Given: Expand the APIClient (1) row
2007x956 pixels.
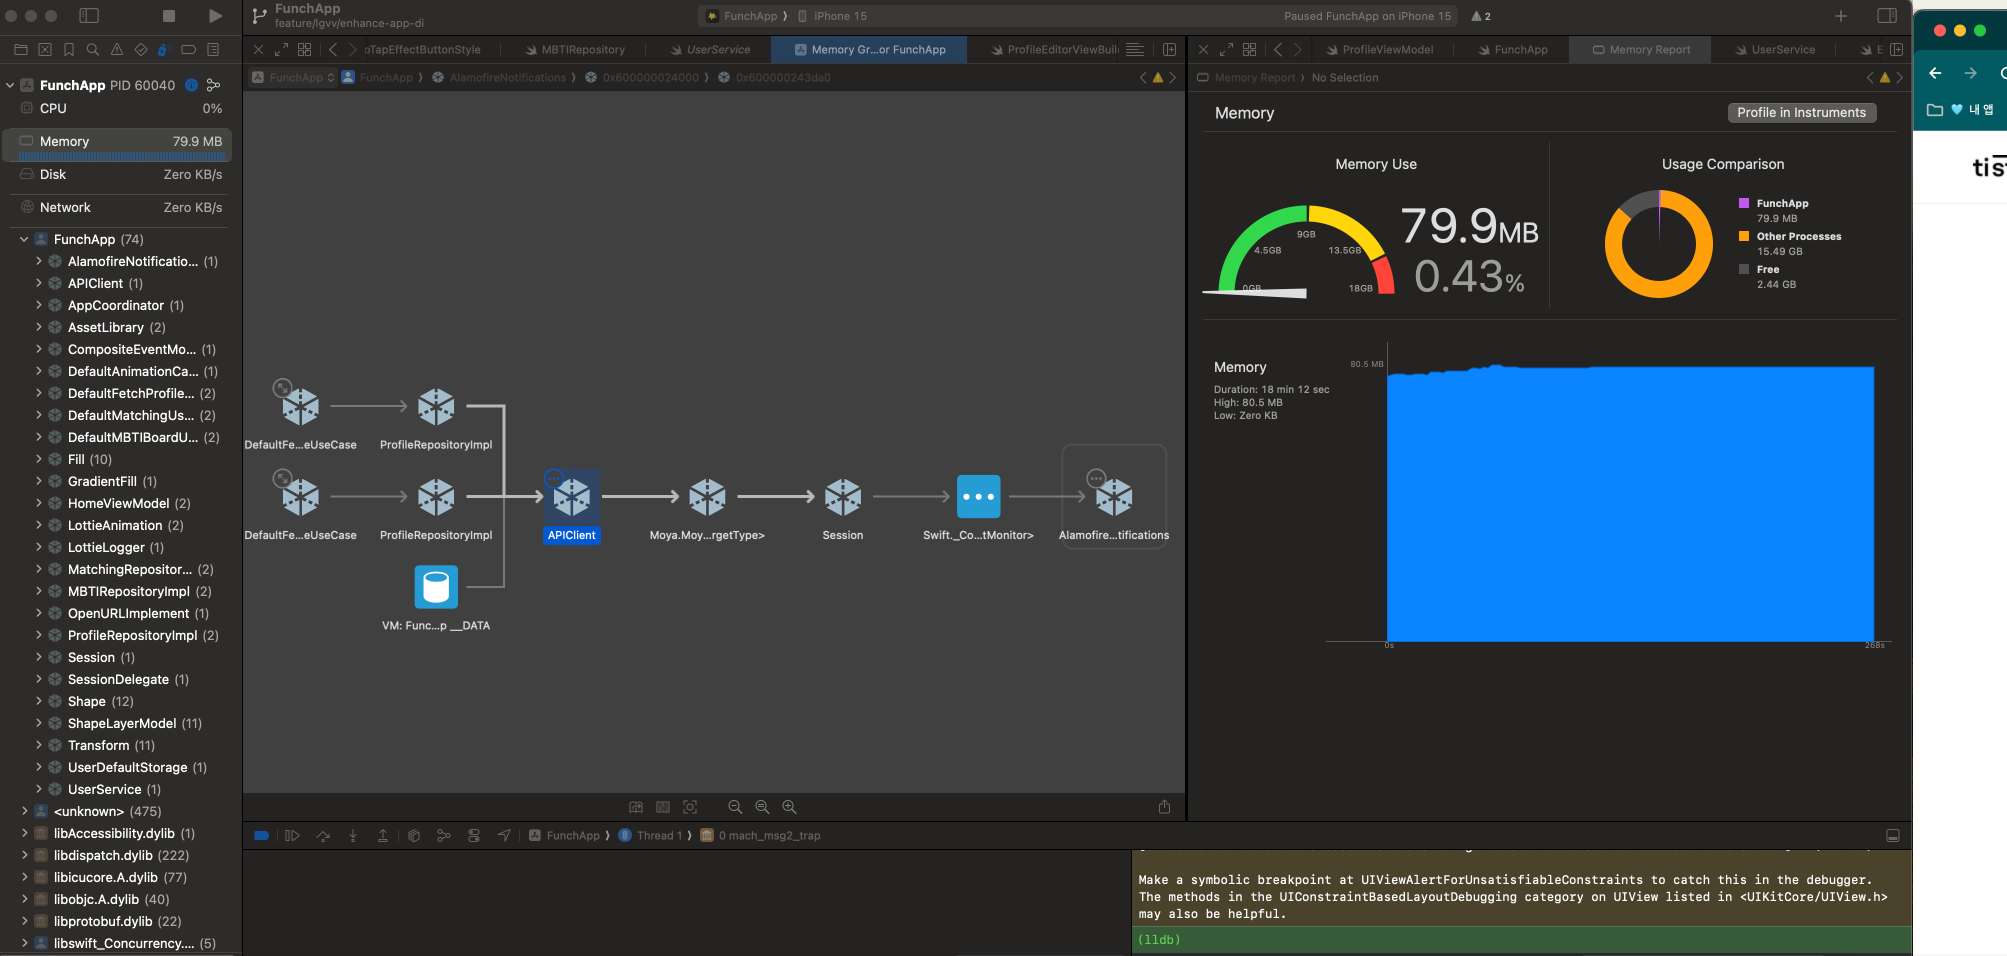Looking at the screenshot, I should coord(39,283).
